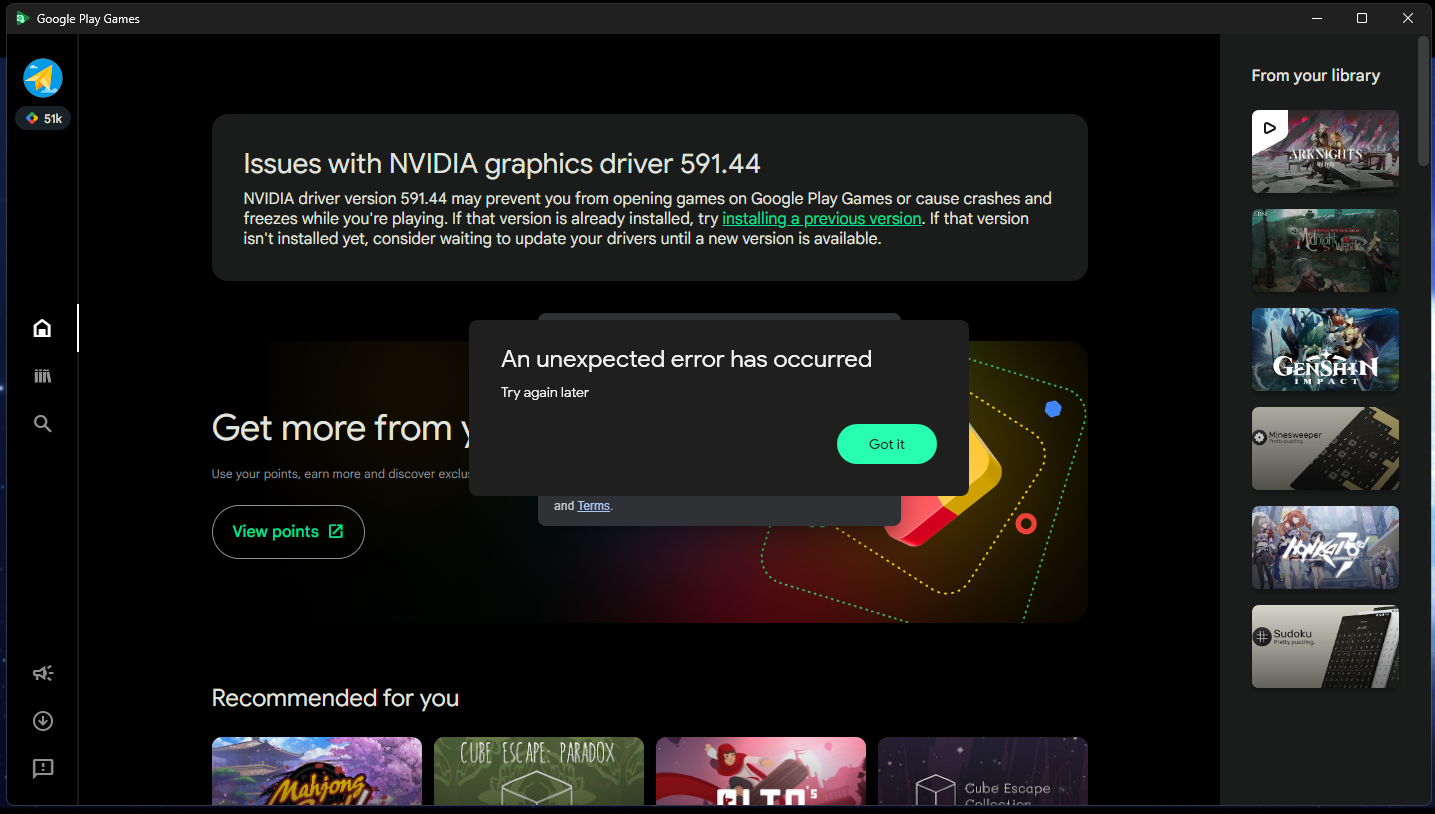Open the 51k Play Points badge

[x=43, y=118]
